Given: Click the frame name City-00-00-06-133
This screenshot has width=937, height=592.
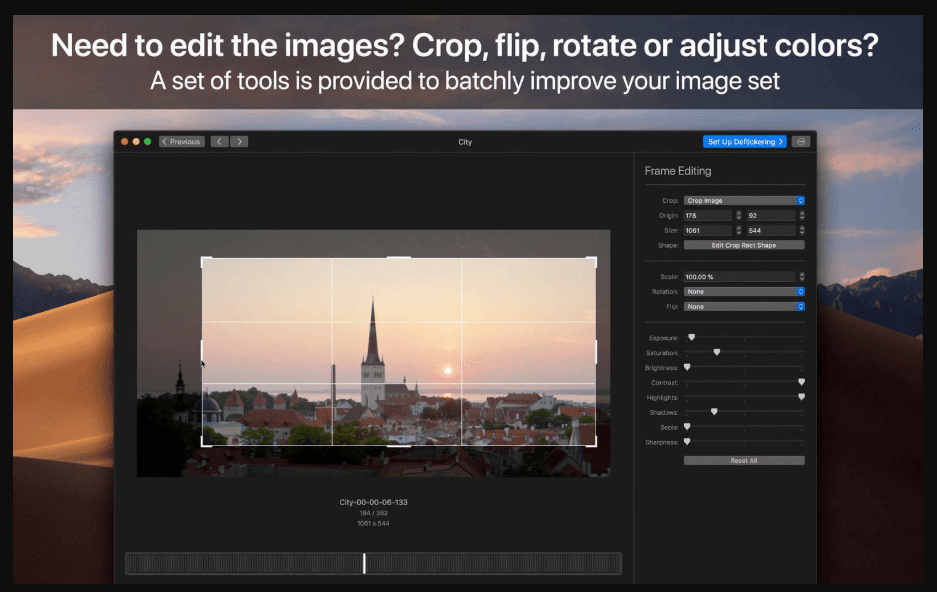Looking at the screenshot, I should tap(373, 502).
